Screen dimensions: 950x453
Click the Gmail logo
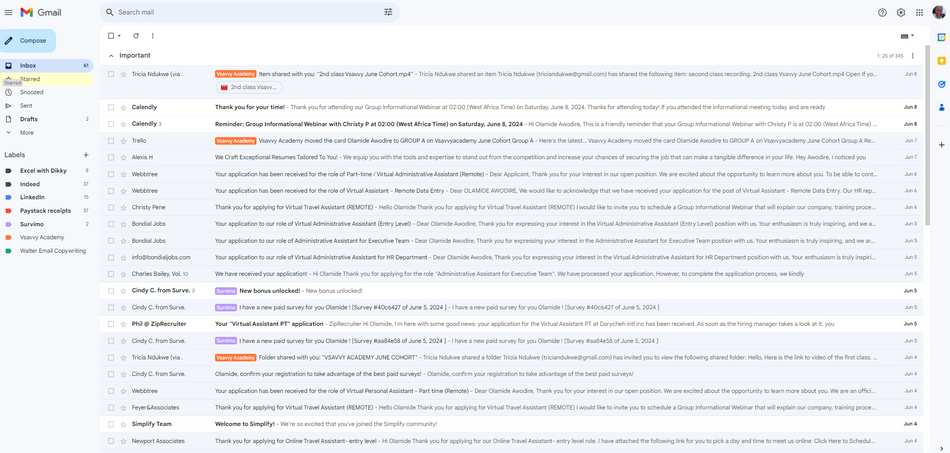[x=41, y=12]
